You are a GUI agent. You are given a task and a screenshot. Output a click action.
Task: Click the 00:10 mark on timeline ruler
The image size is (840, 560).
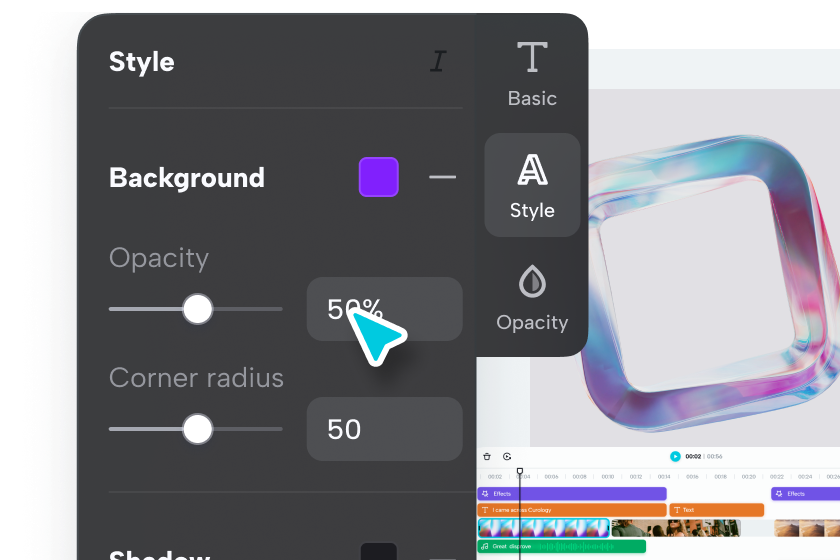pyautogui.click(x=608, y=476)
